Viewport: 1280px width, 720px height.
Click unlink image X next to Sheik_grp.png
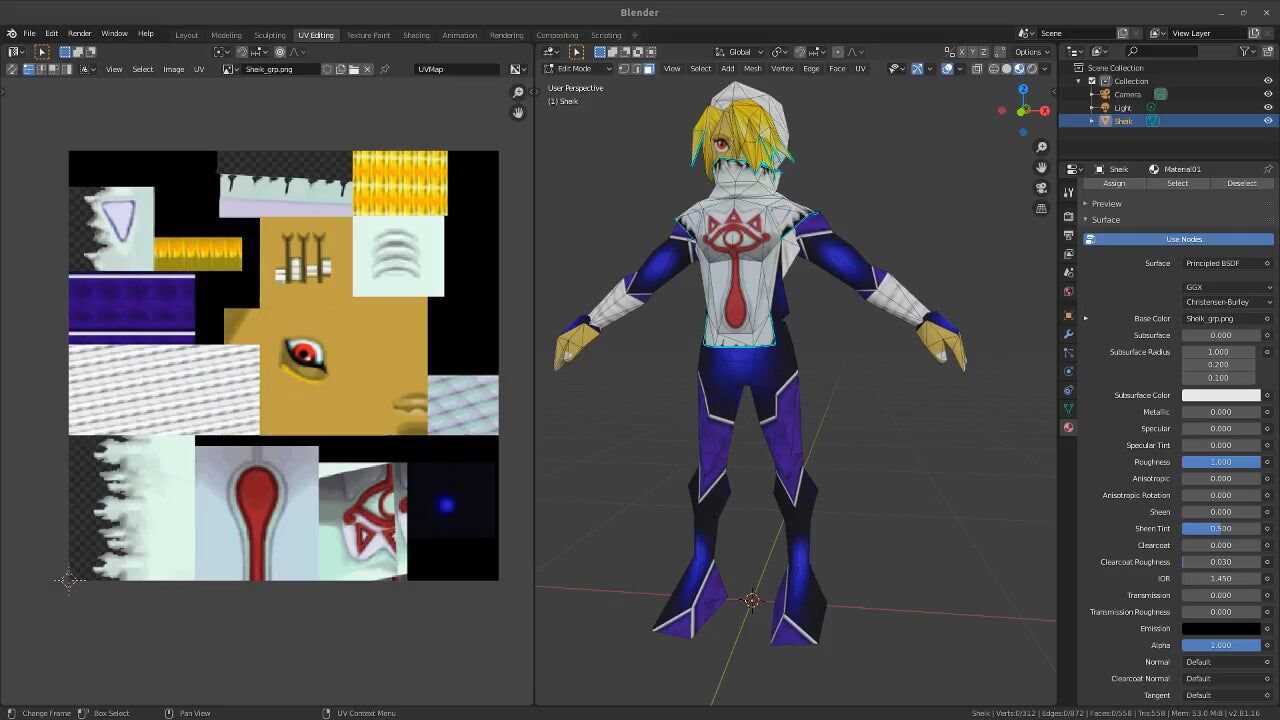(367, 69)
